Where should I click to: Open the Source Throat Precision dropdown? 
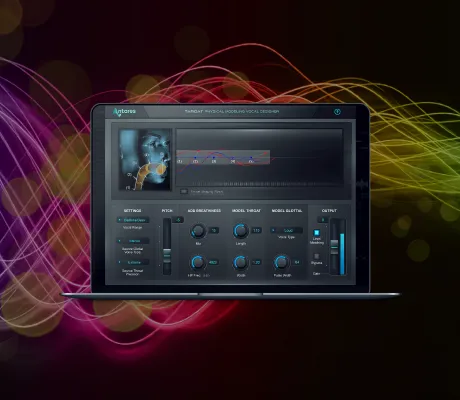[x=133, y=262]
